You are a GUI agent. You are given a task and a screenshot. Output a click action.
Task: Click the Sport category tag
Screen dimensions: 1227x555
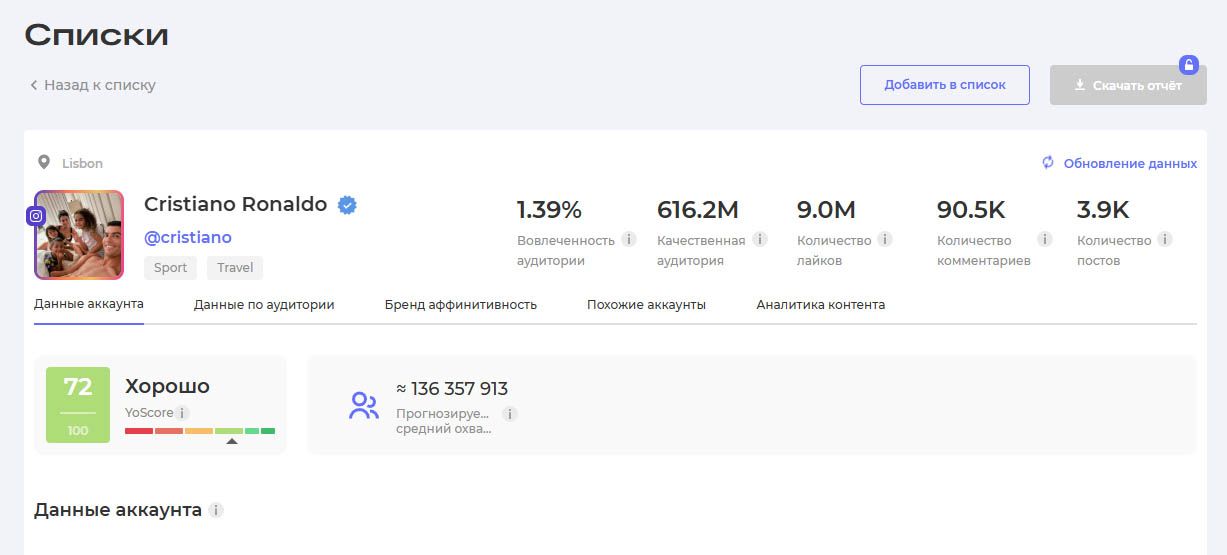pos(170,267)
